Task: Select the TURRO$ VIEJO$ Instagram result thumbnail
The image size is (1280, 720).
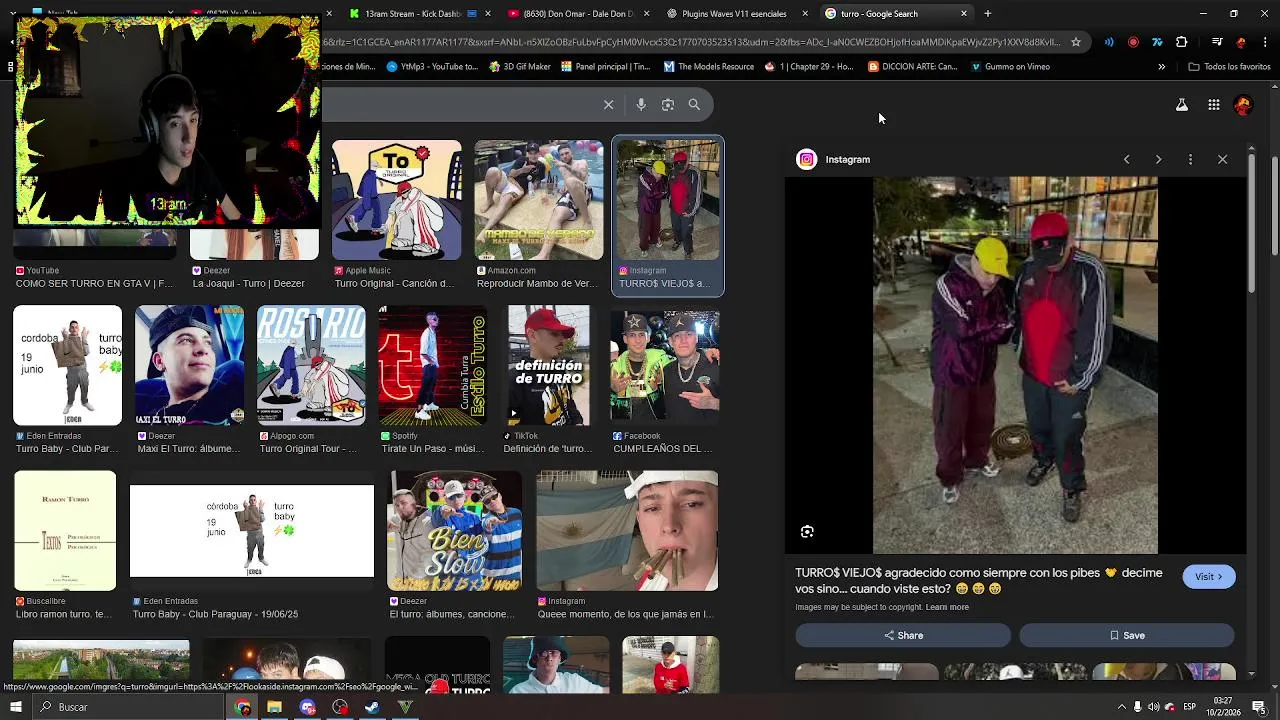Action: [x=668, y=200]
